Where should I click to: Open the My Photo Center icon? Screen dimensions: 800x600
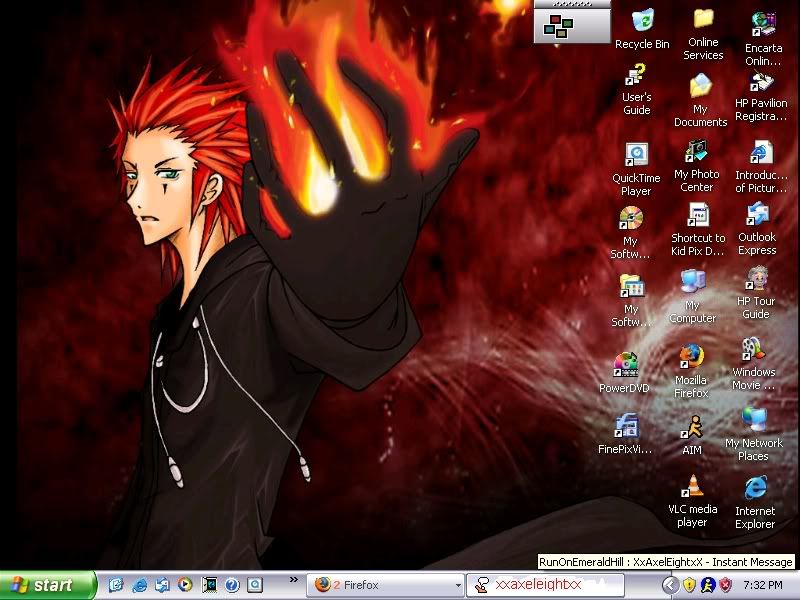696,166
